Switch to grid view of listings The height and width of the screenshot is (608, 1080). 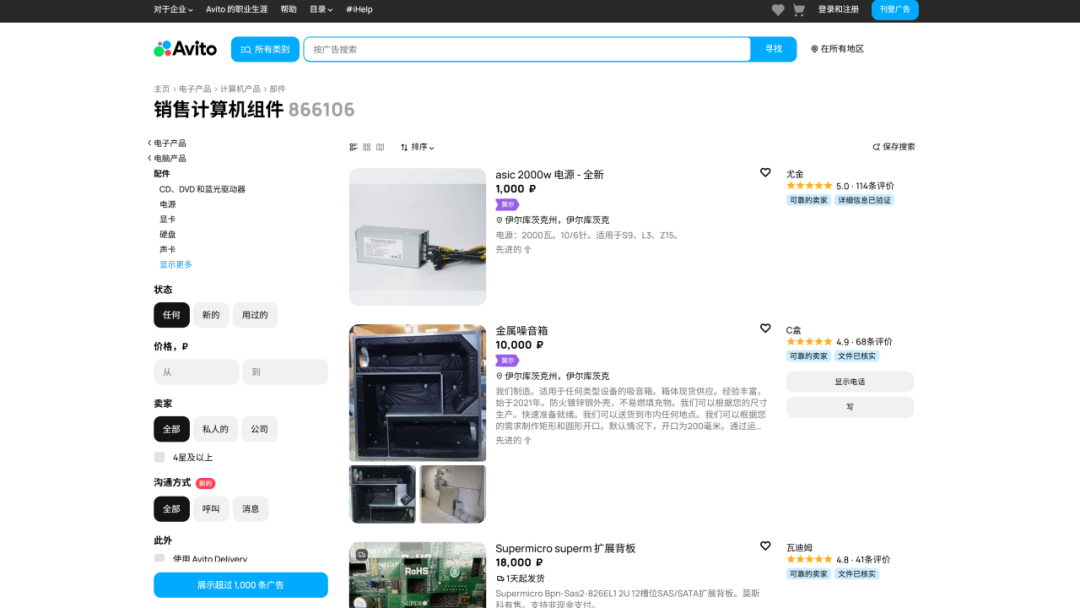tap(367, 146)
